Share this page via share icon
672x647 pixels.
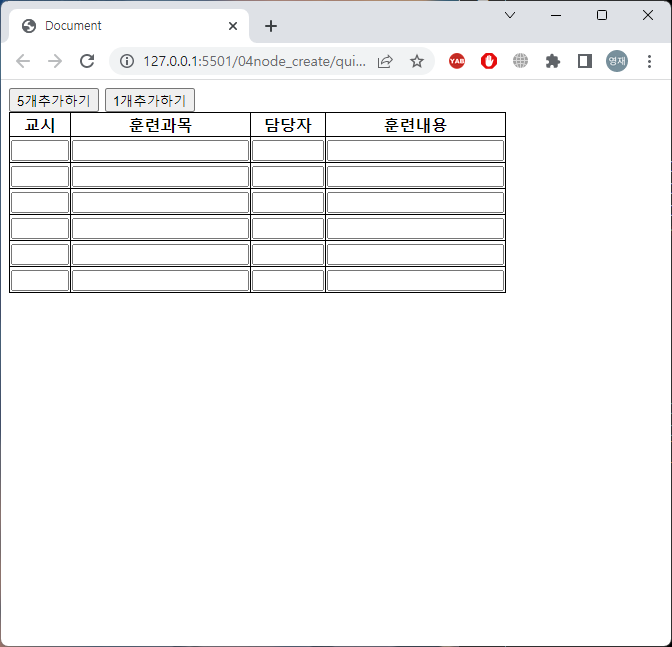tap(385, 61)
